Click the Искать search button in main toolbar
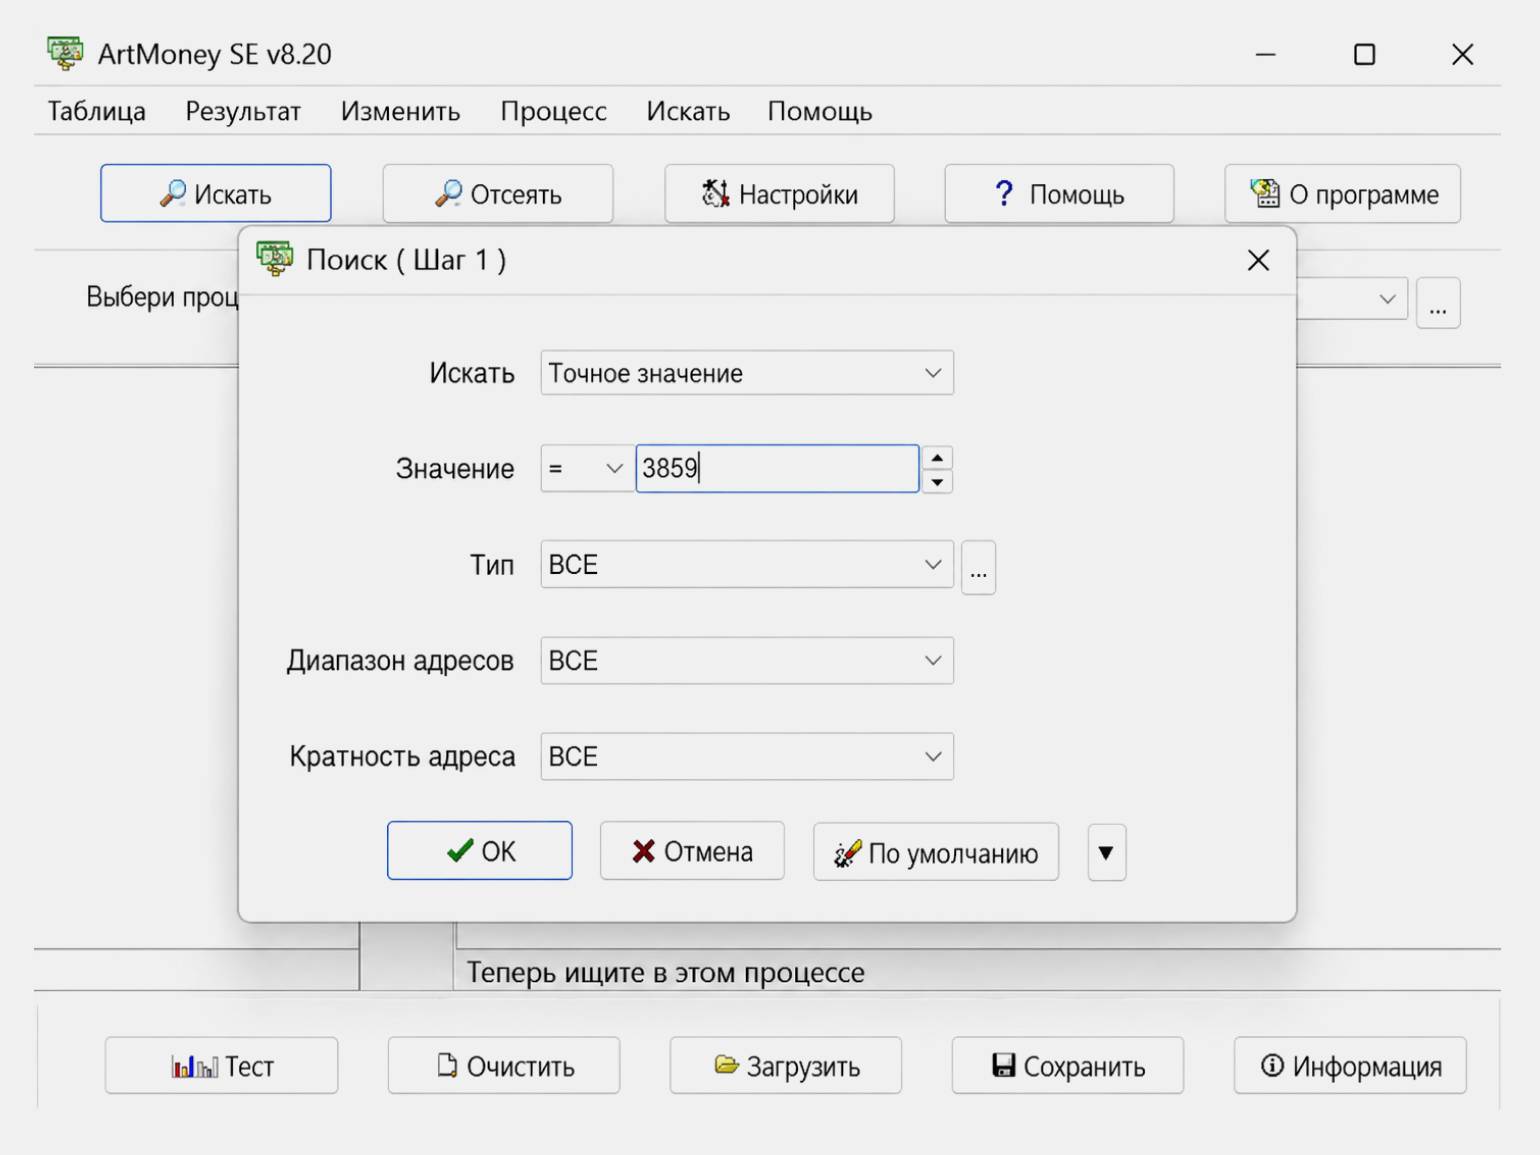 click(216, 193)
